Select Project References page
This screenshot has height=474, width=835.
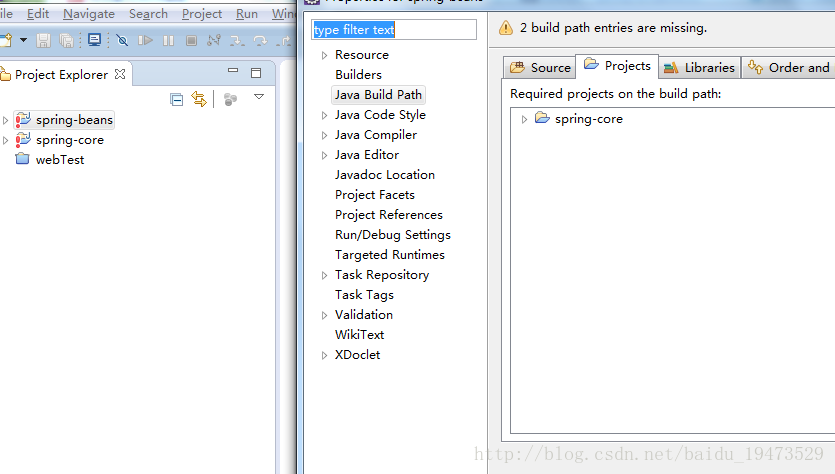coord(389,215)
